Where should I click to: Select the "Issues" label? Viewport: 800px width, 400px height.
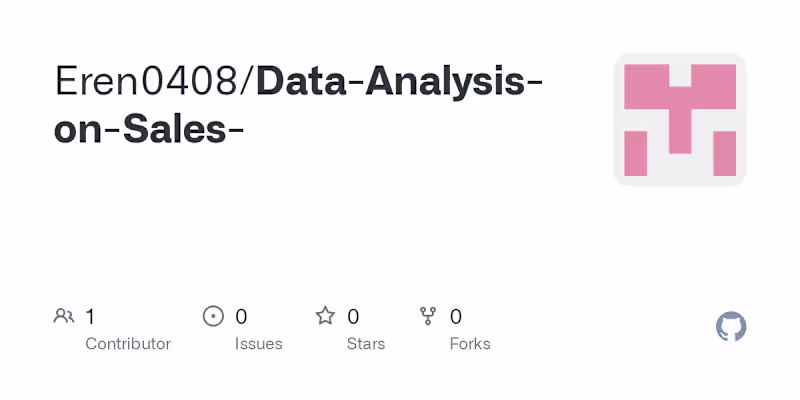[x=258, y=344]
